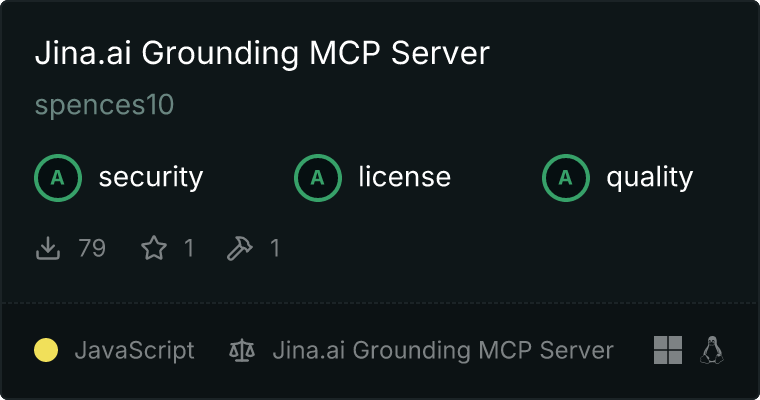Click the security label text
The height and width of the screenshot is (400, 760).
pos(151,177)
